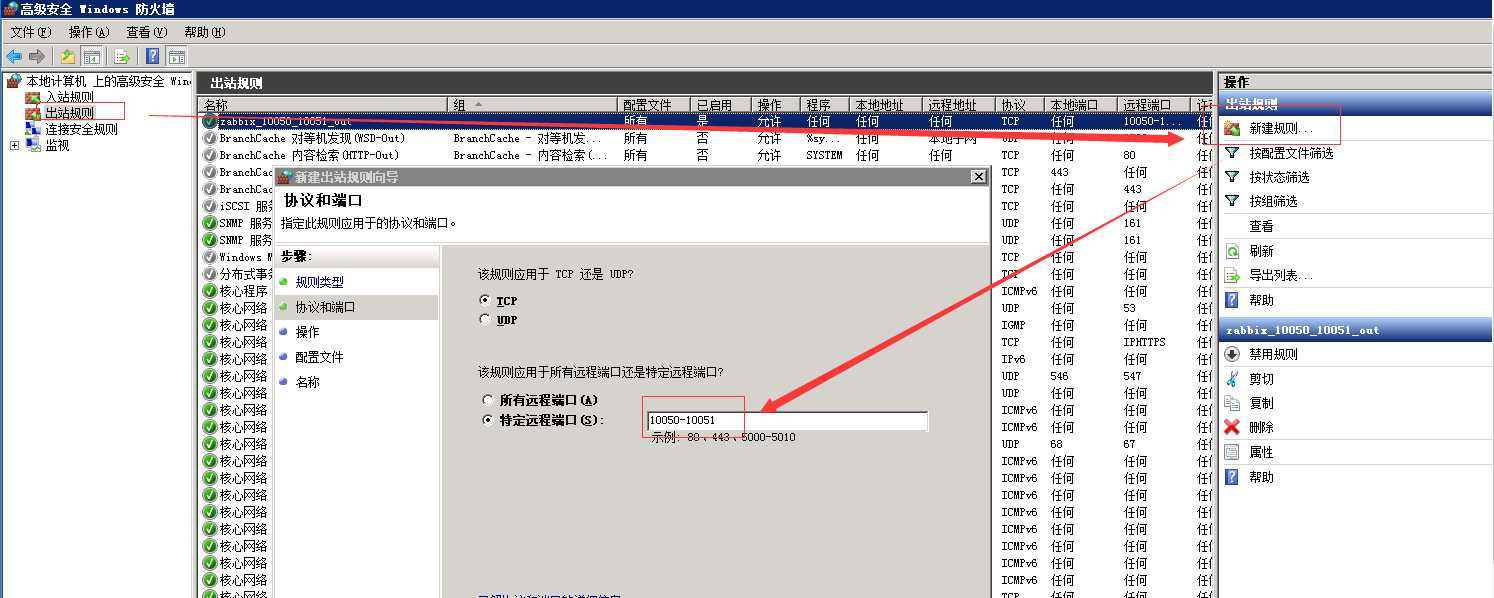Click the enabled check icon of zabbix rule

point(209,121)
